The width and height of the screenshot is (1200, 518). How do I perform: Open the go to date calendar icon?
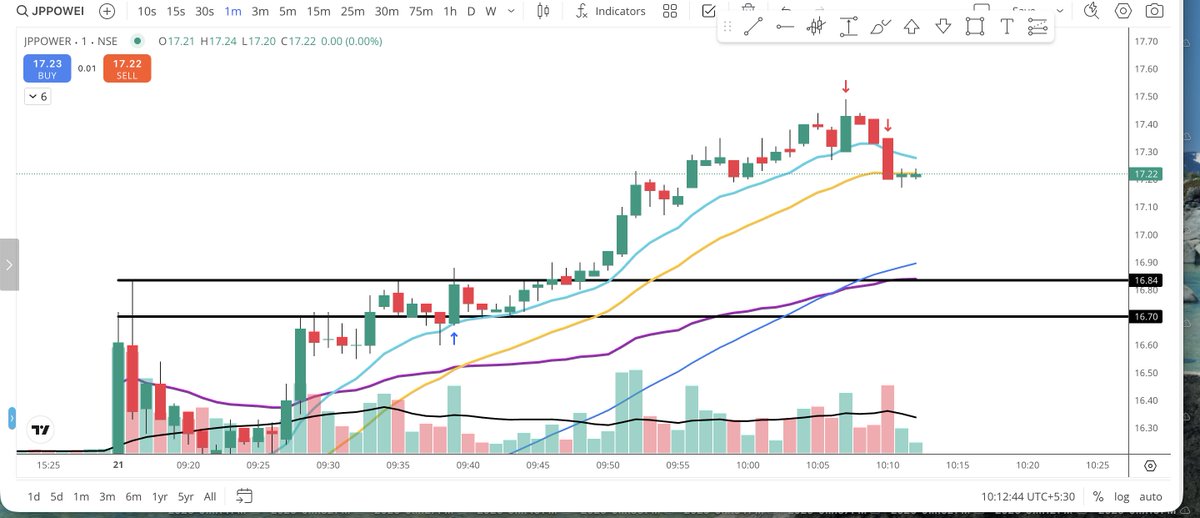pyautogui.click(x=244, y=496)
